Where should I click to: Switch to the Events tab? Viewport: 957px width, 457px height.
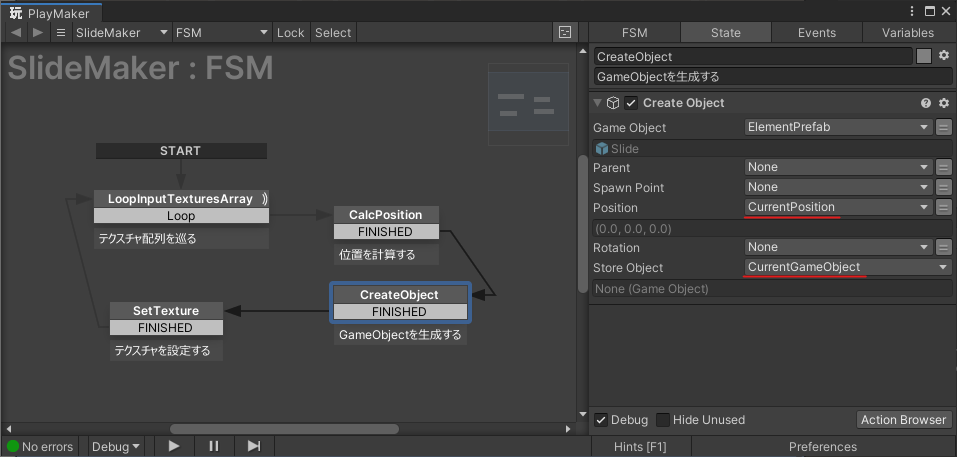(x=816, y=32)
